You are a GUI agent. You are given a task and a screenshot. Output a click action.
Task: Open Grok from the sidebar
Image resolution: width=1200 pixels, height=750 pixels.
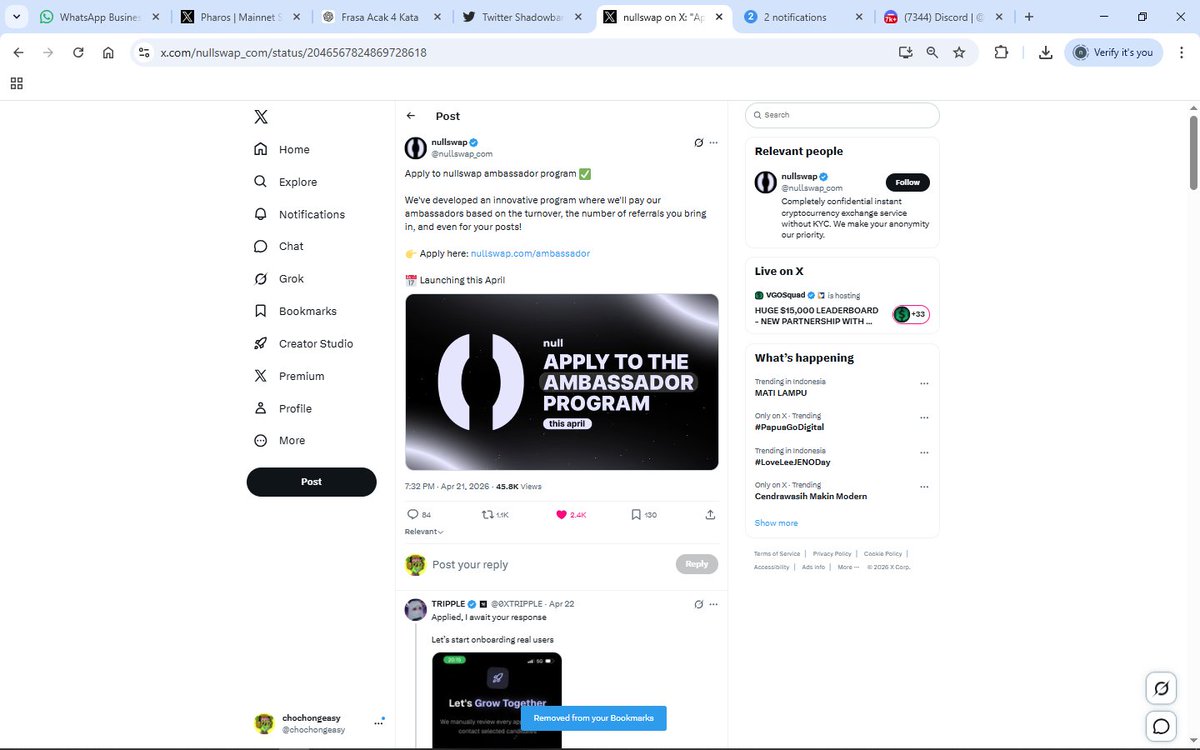point(291,278)
